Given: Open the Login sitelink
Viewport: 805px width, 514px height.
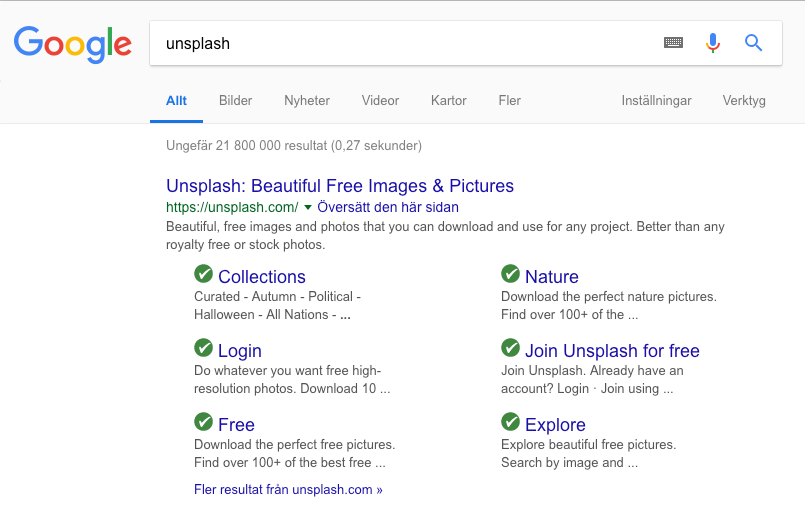Looking at the screenshot, I should 240,351.
